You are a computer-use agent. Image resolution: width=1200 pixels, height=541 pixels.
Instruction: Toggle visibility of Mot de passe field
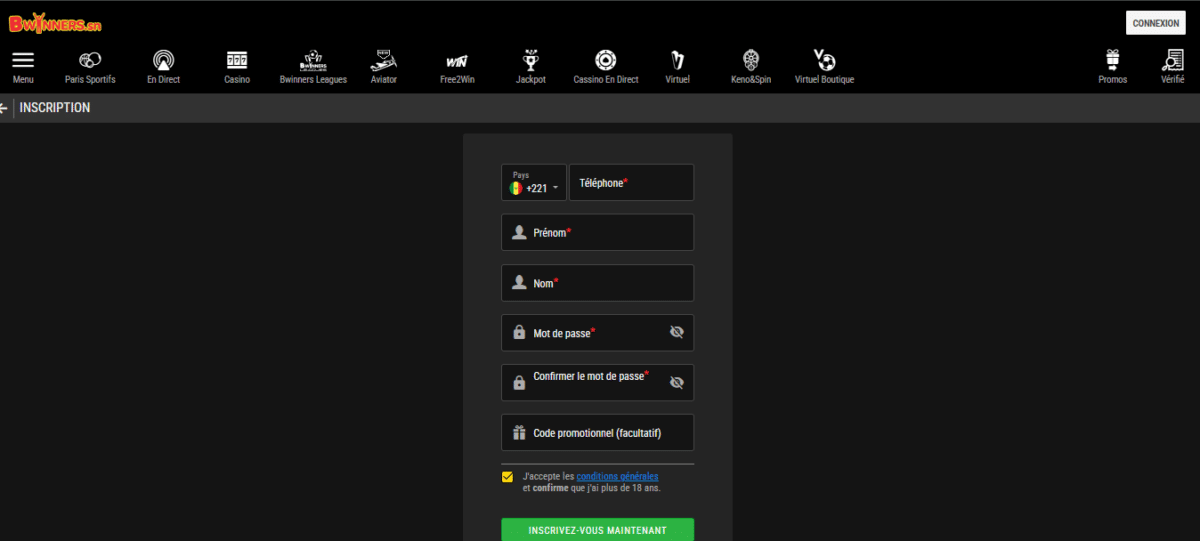pyautogui.click(x=677, y=332)
